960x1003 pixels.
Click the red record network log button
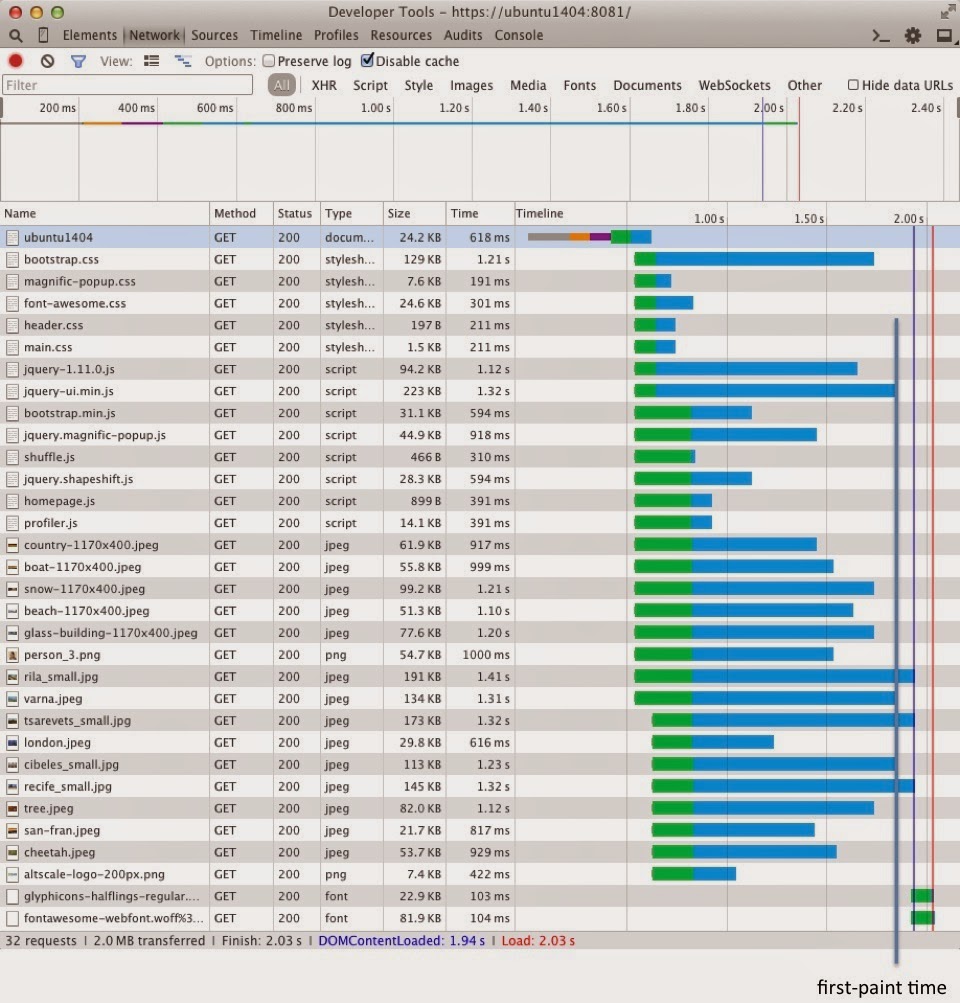(15, 61)
